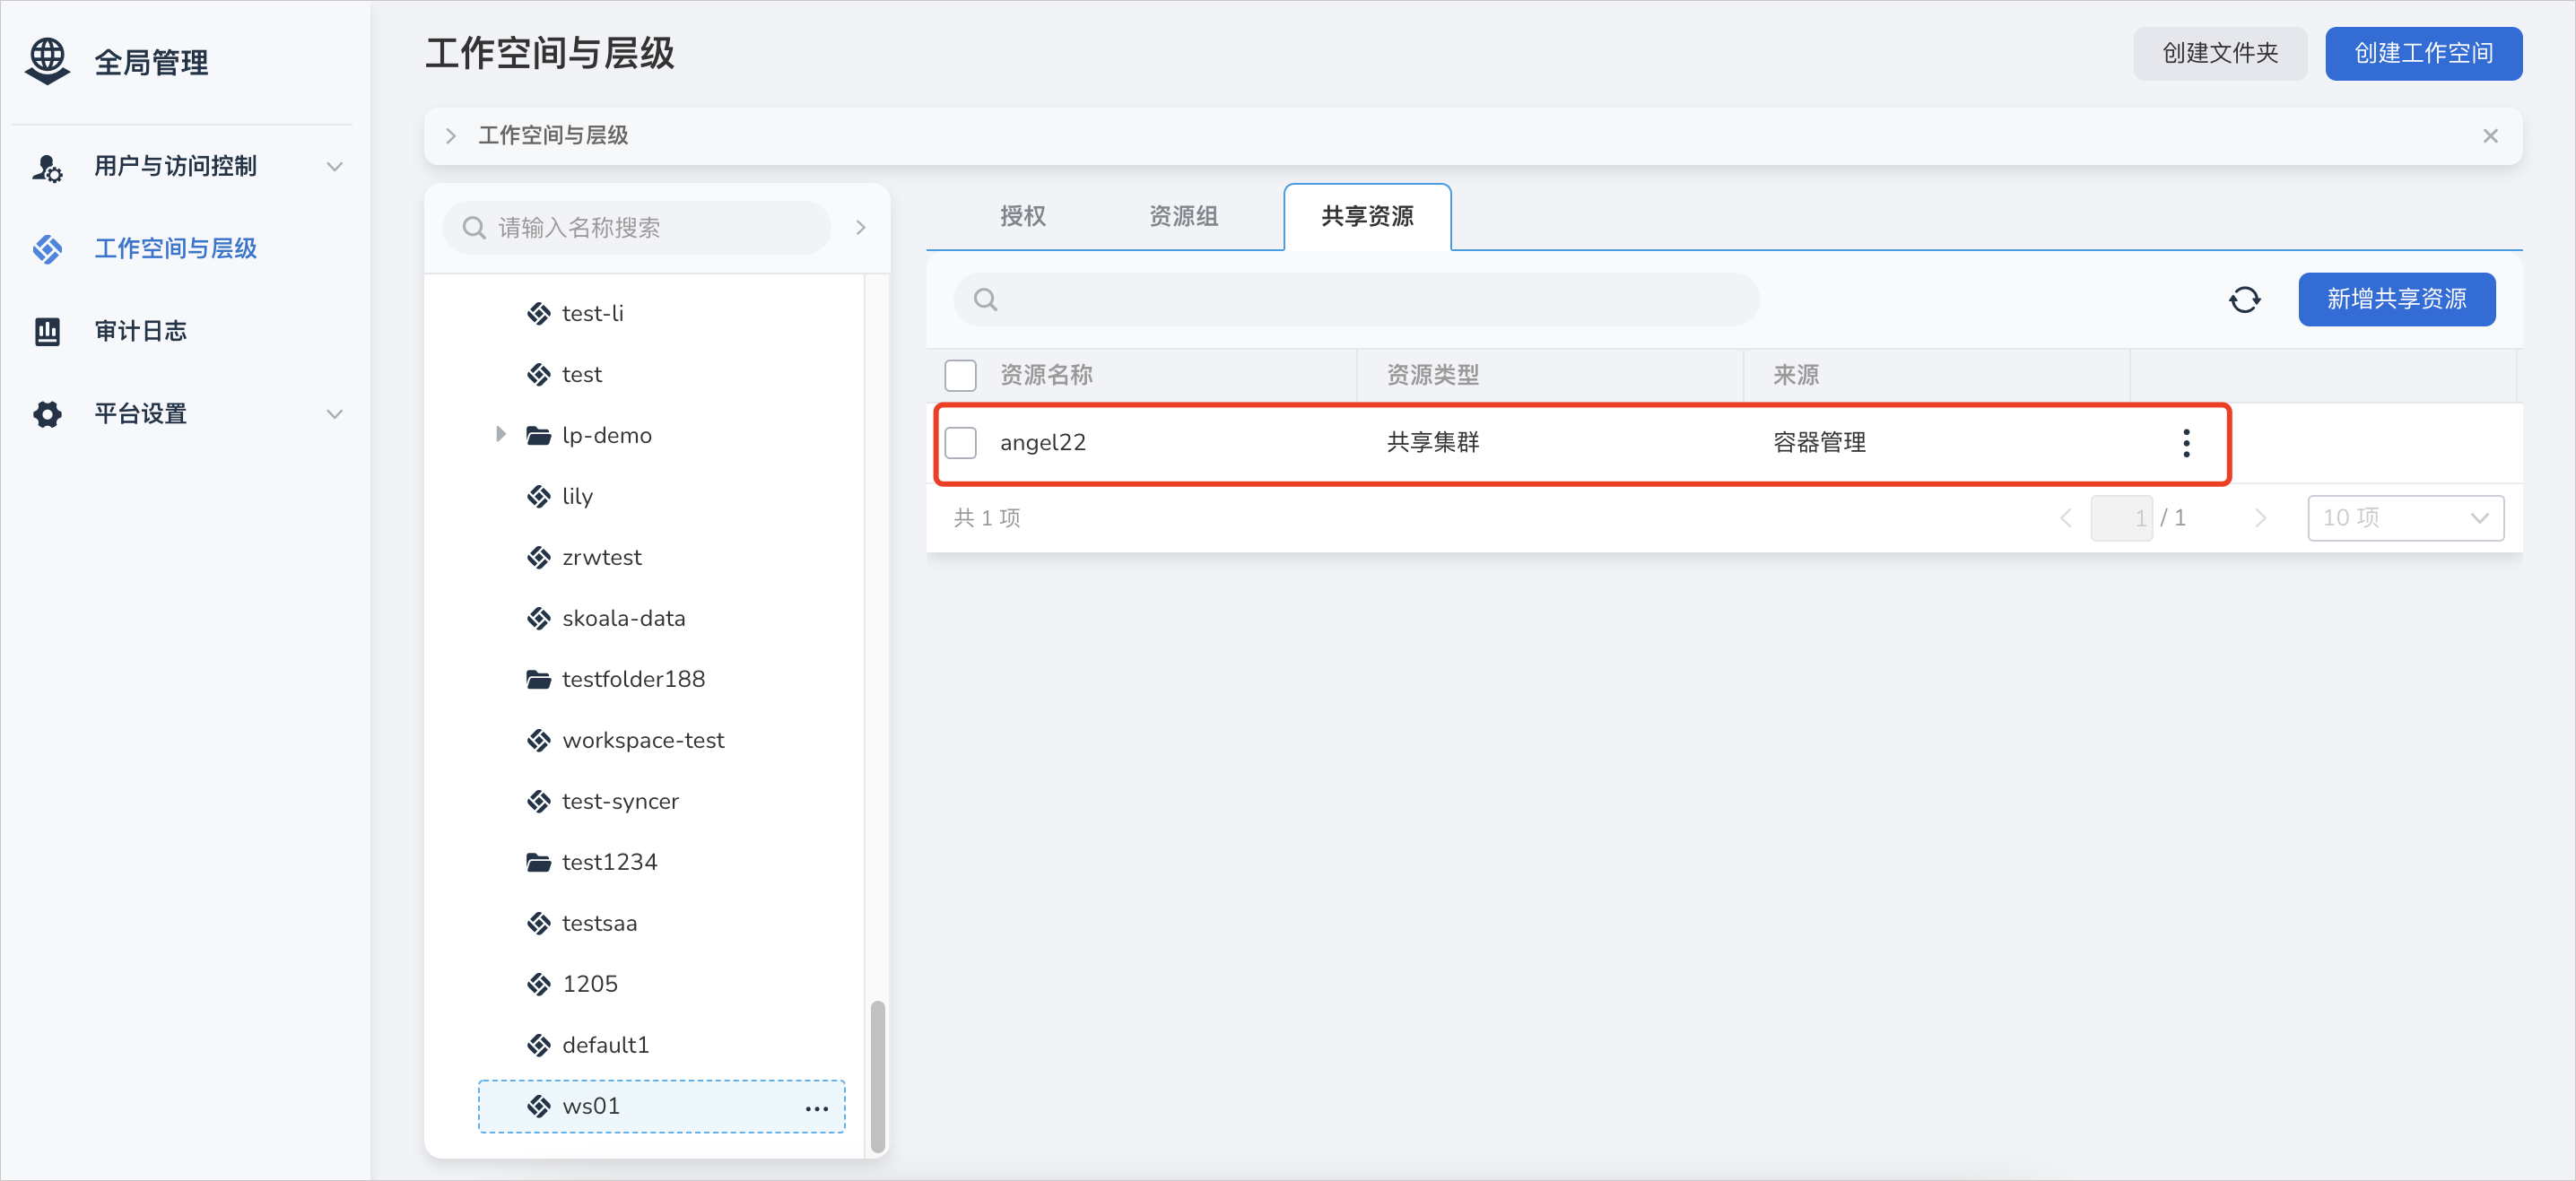
Task: Click the audit log chart icon
Action: pyautogui.click(x=47, y=331)
